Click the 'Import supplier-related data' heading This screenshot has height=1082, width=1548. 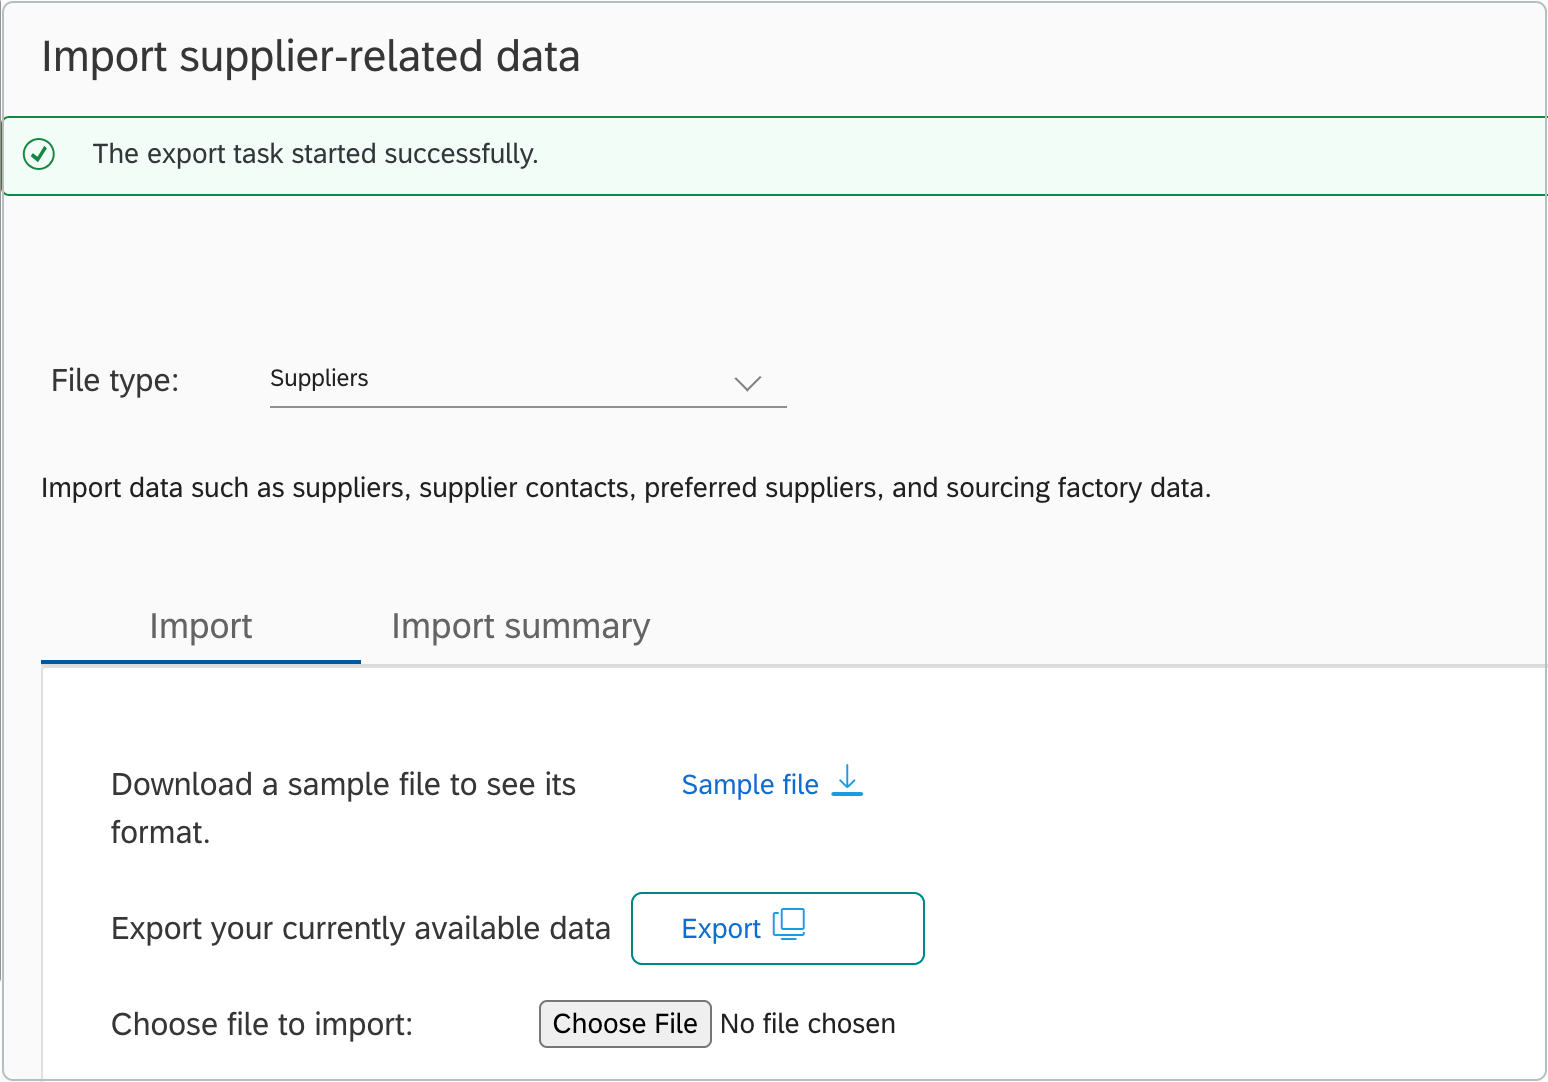click(x=311, y=57)
